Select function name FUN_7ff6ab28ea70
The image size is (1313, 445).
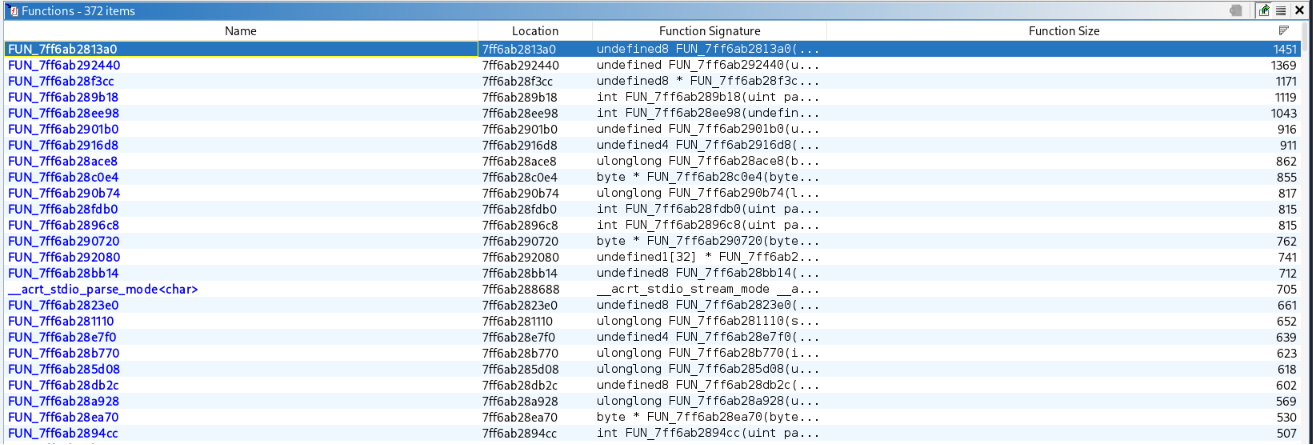[x=63, y=417]
